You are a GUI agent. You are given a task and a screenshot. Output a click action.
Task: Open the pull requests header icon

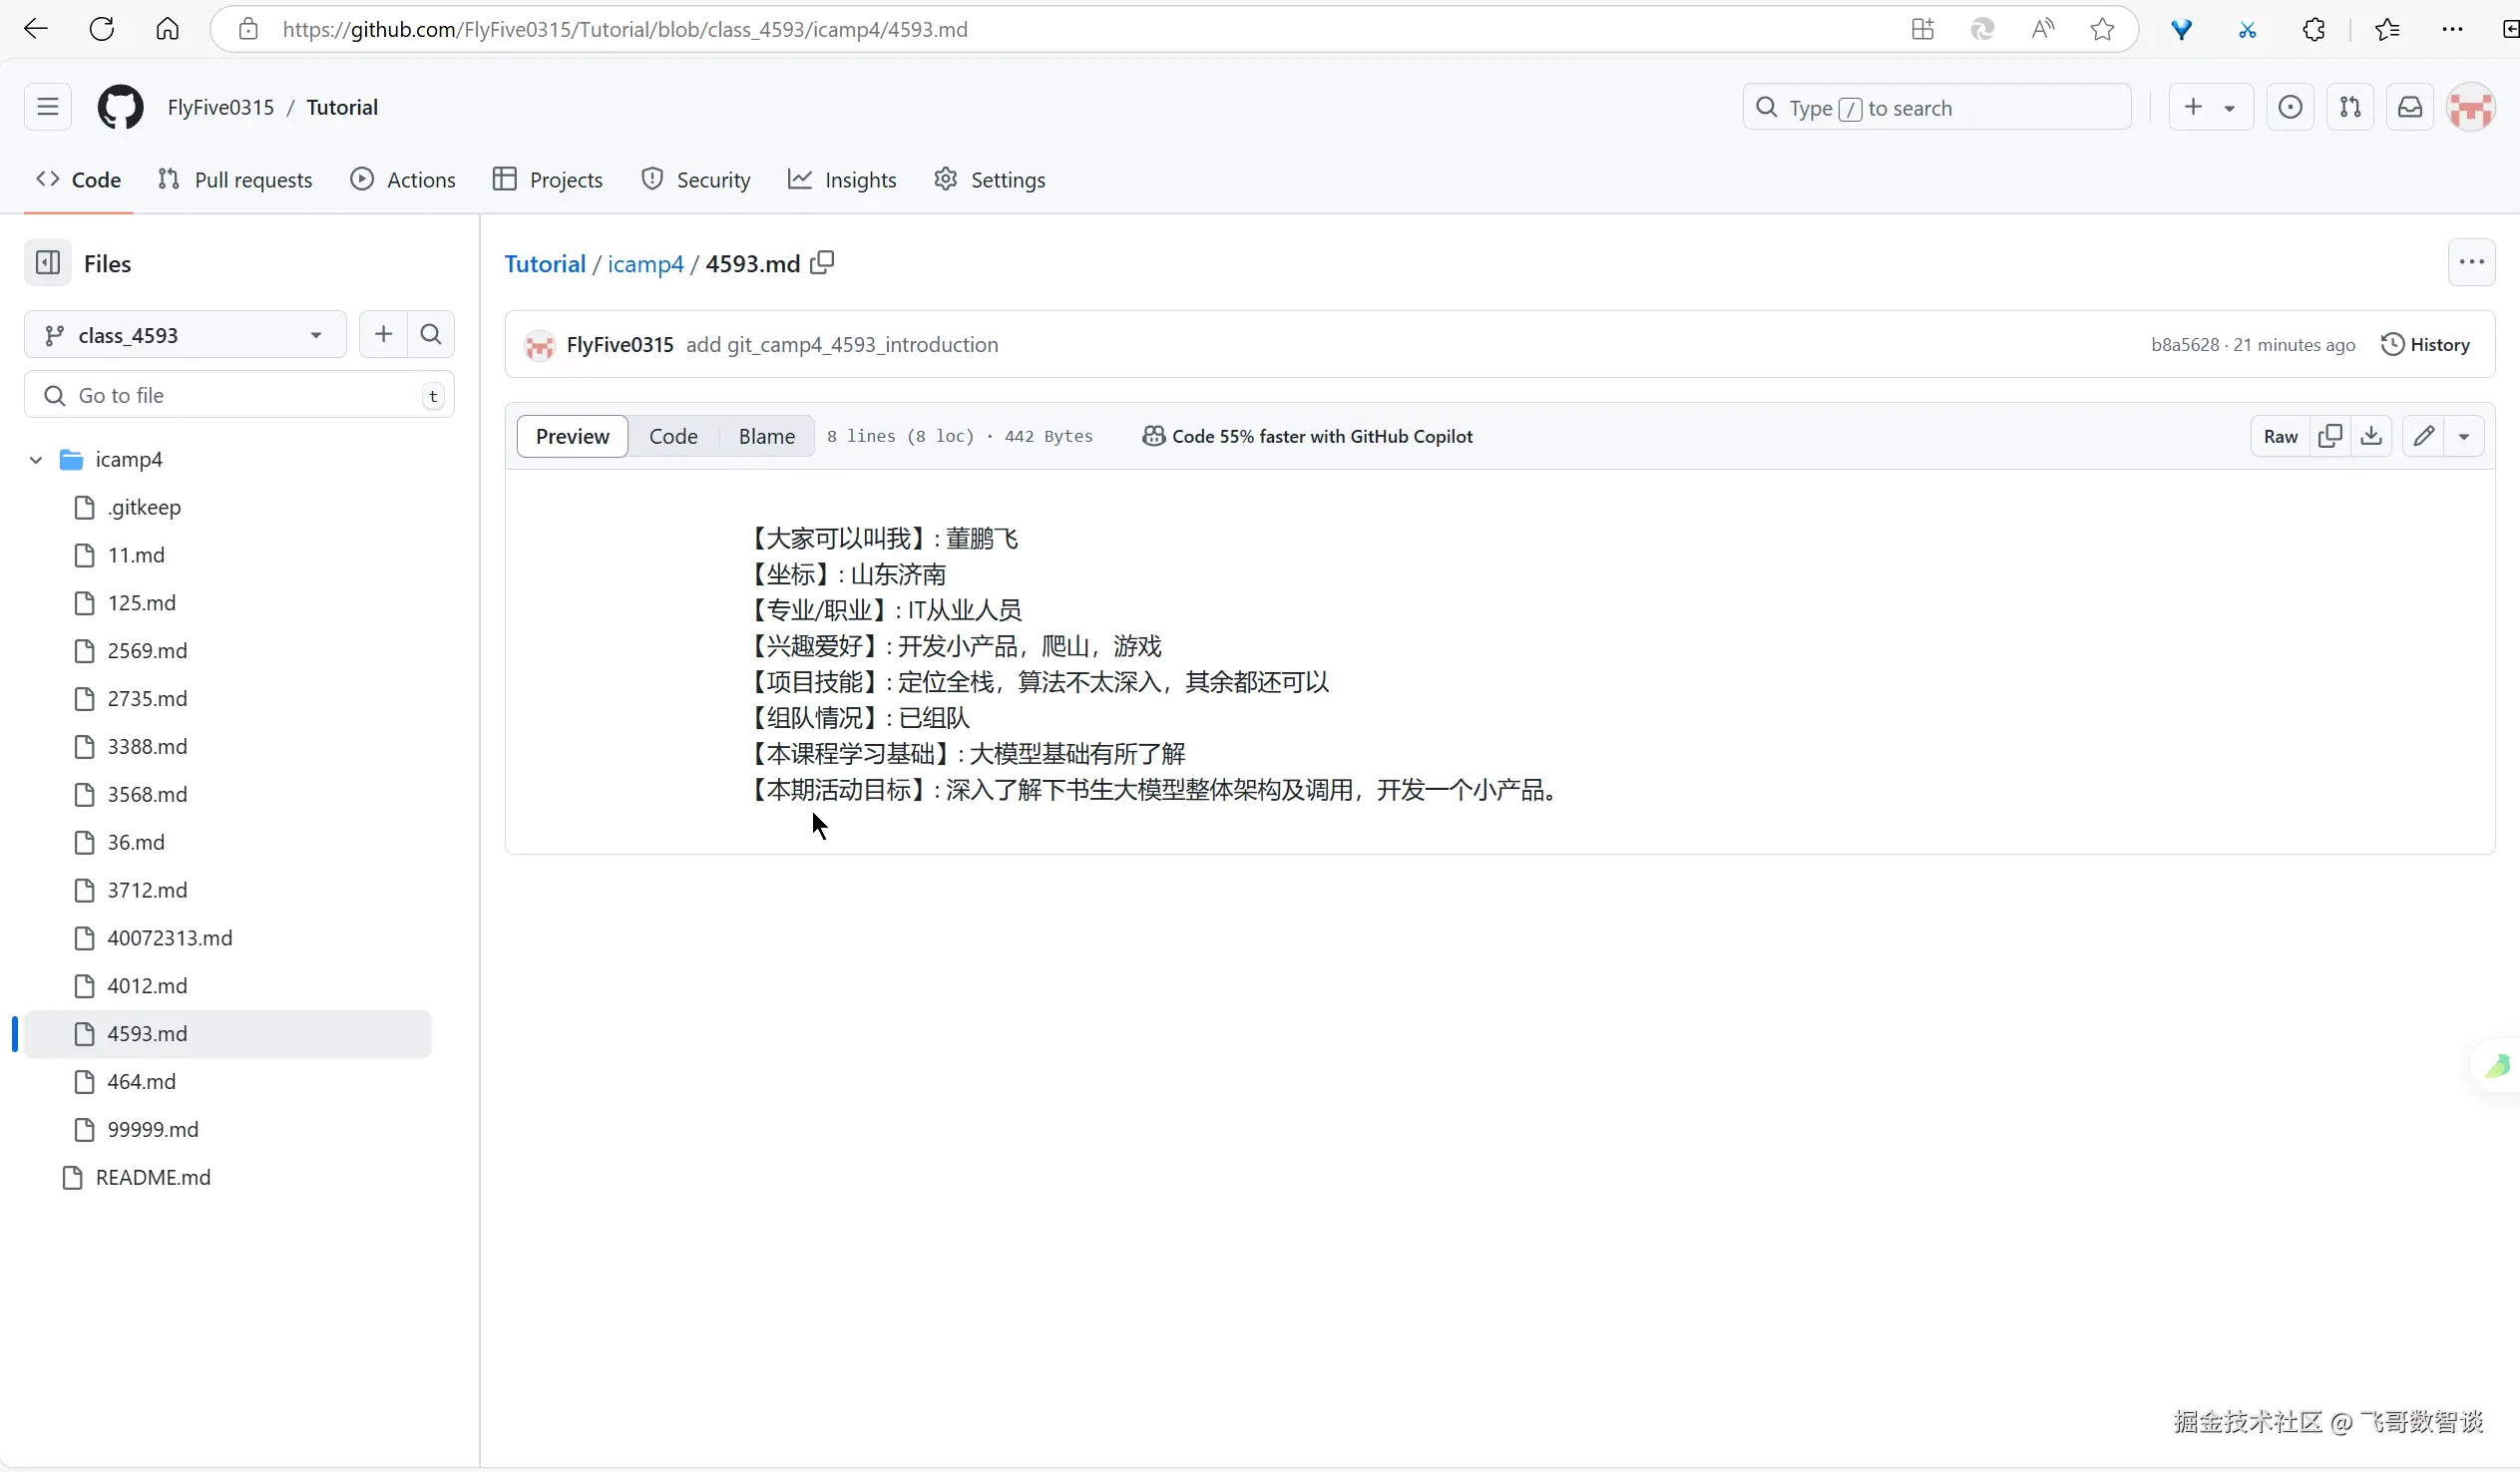2350,107
